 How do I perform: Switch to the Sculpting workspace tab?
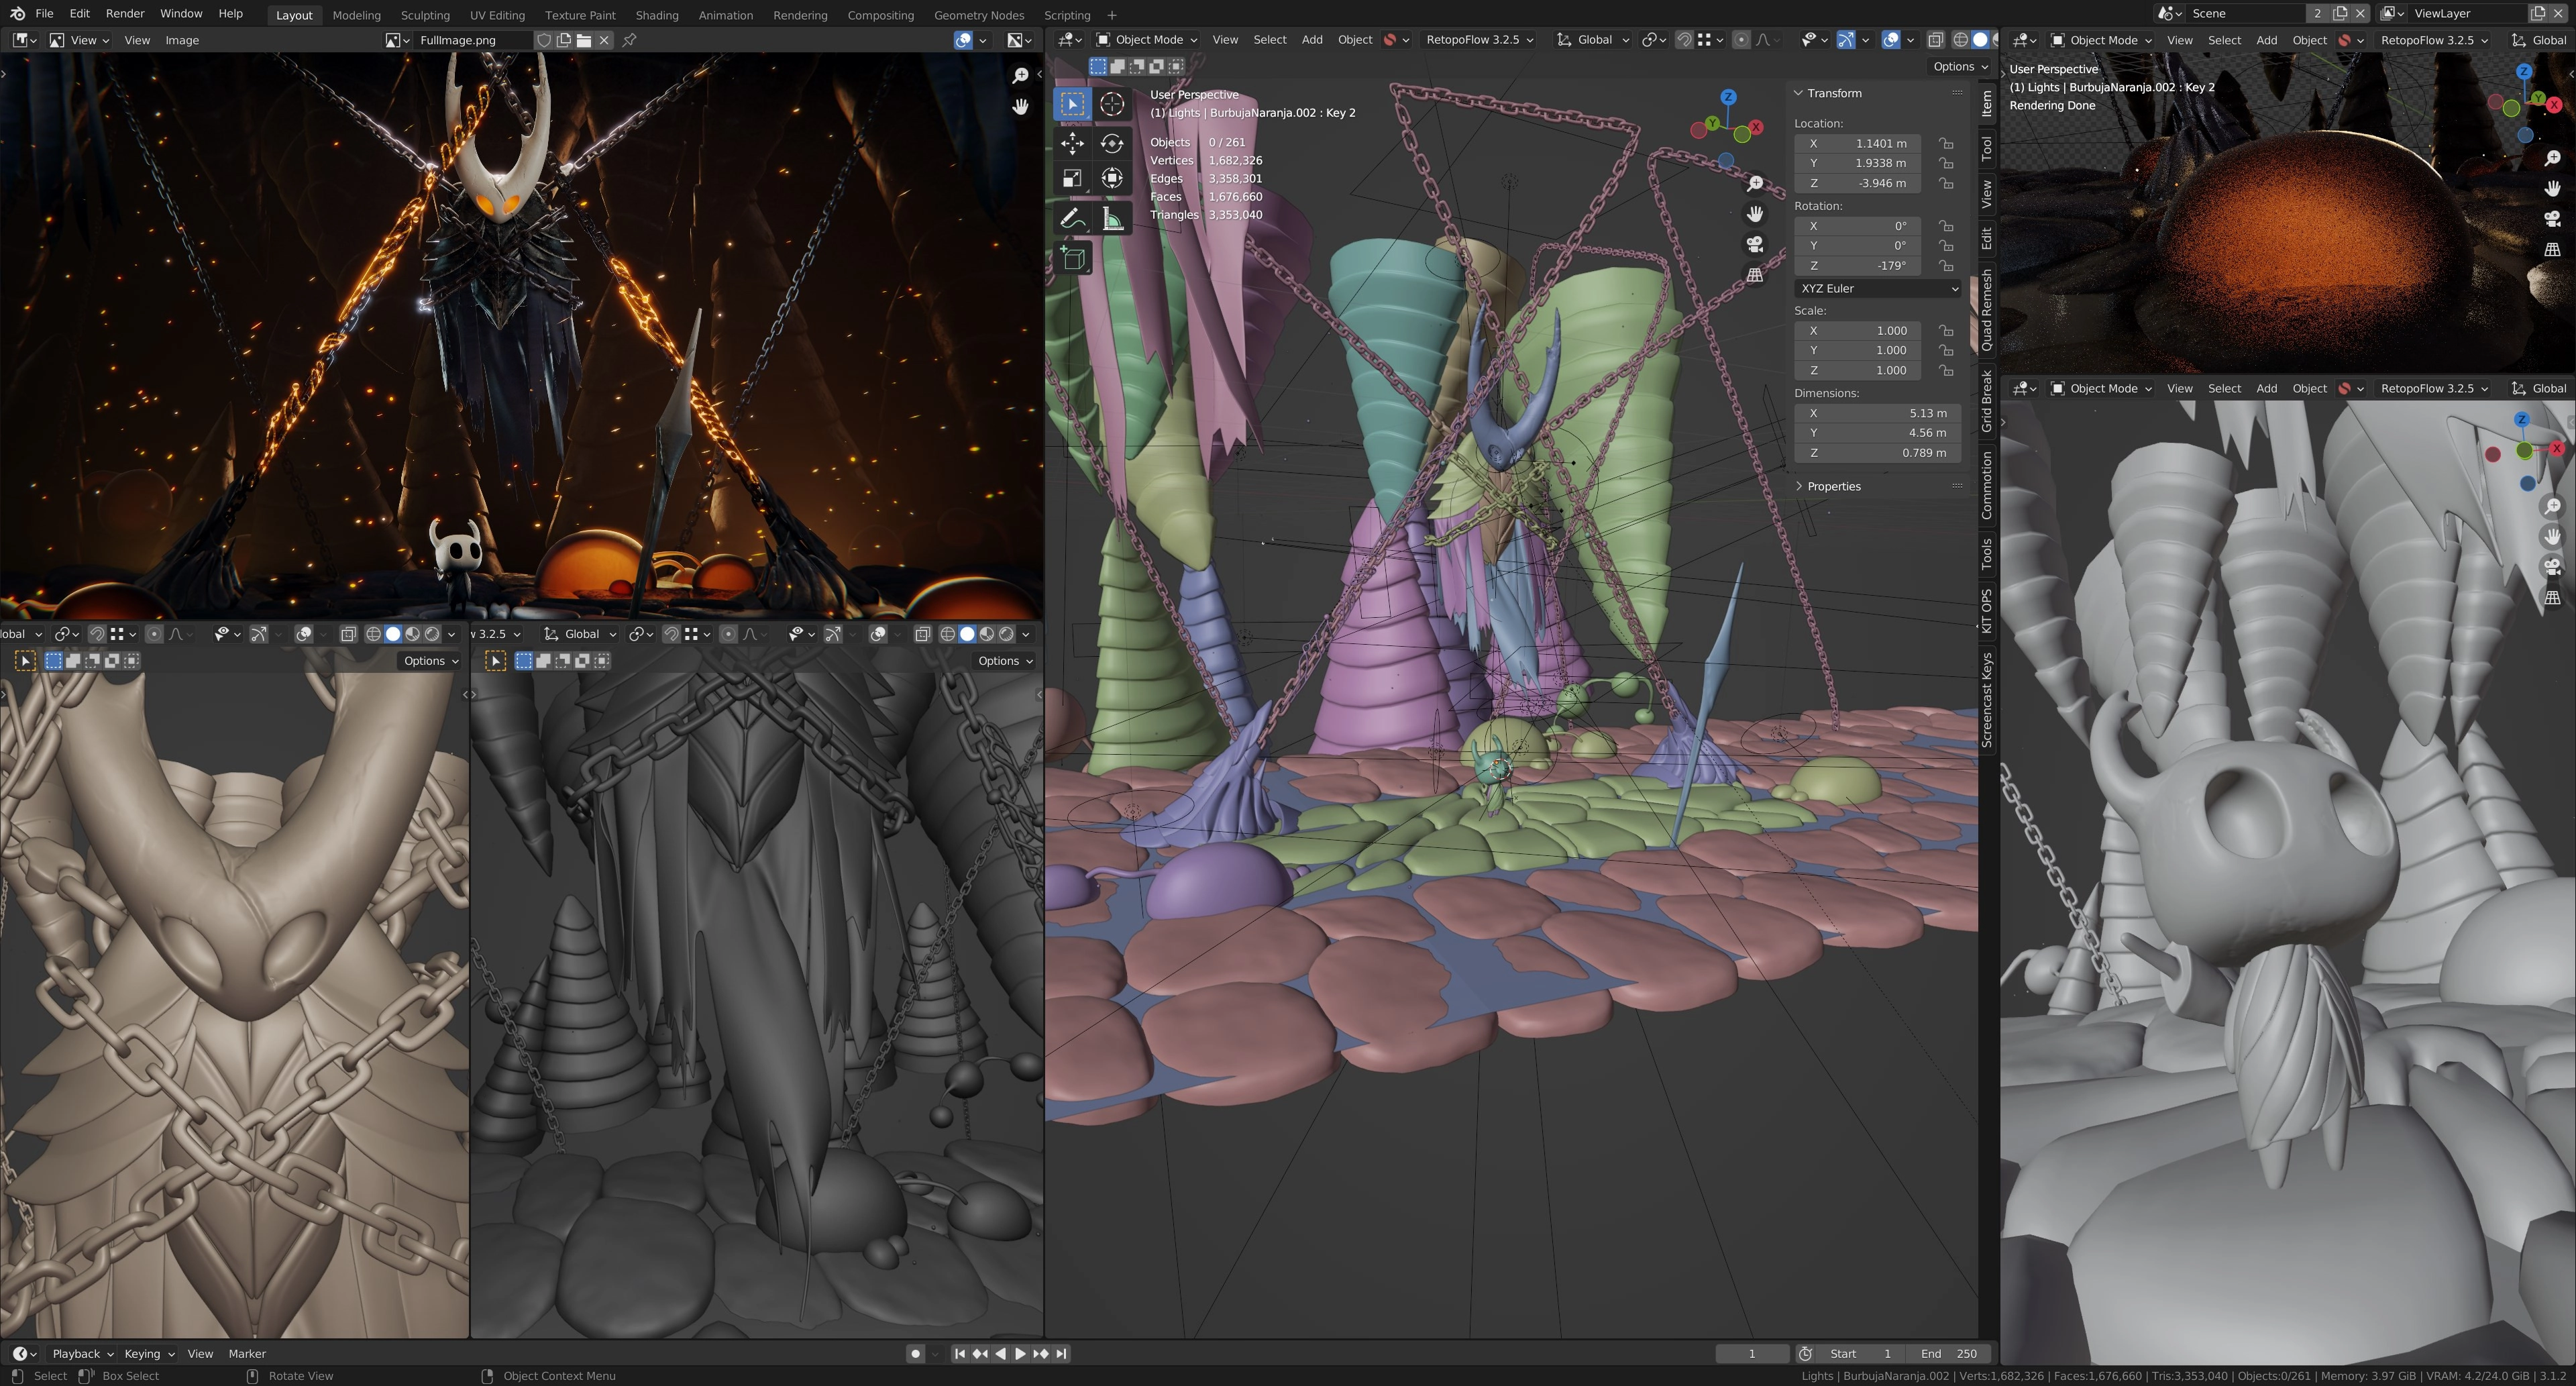[425, 15]
